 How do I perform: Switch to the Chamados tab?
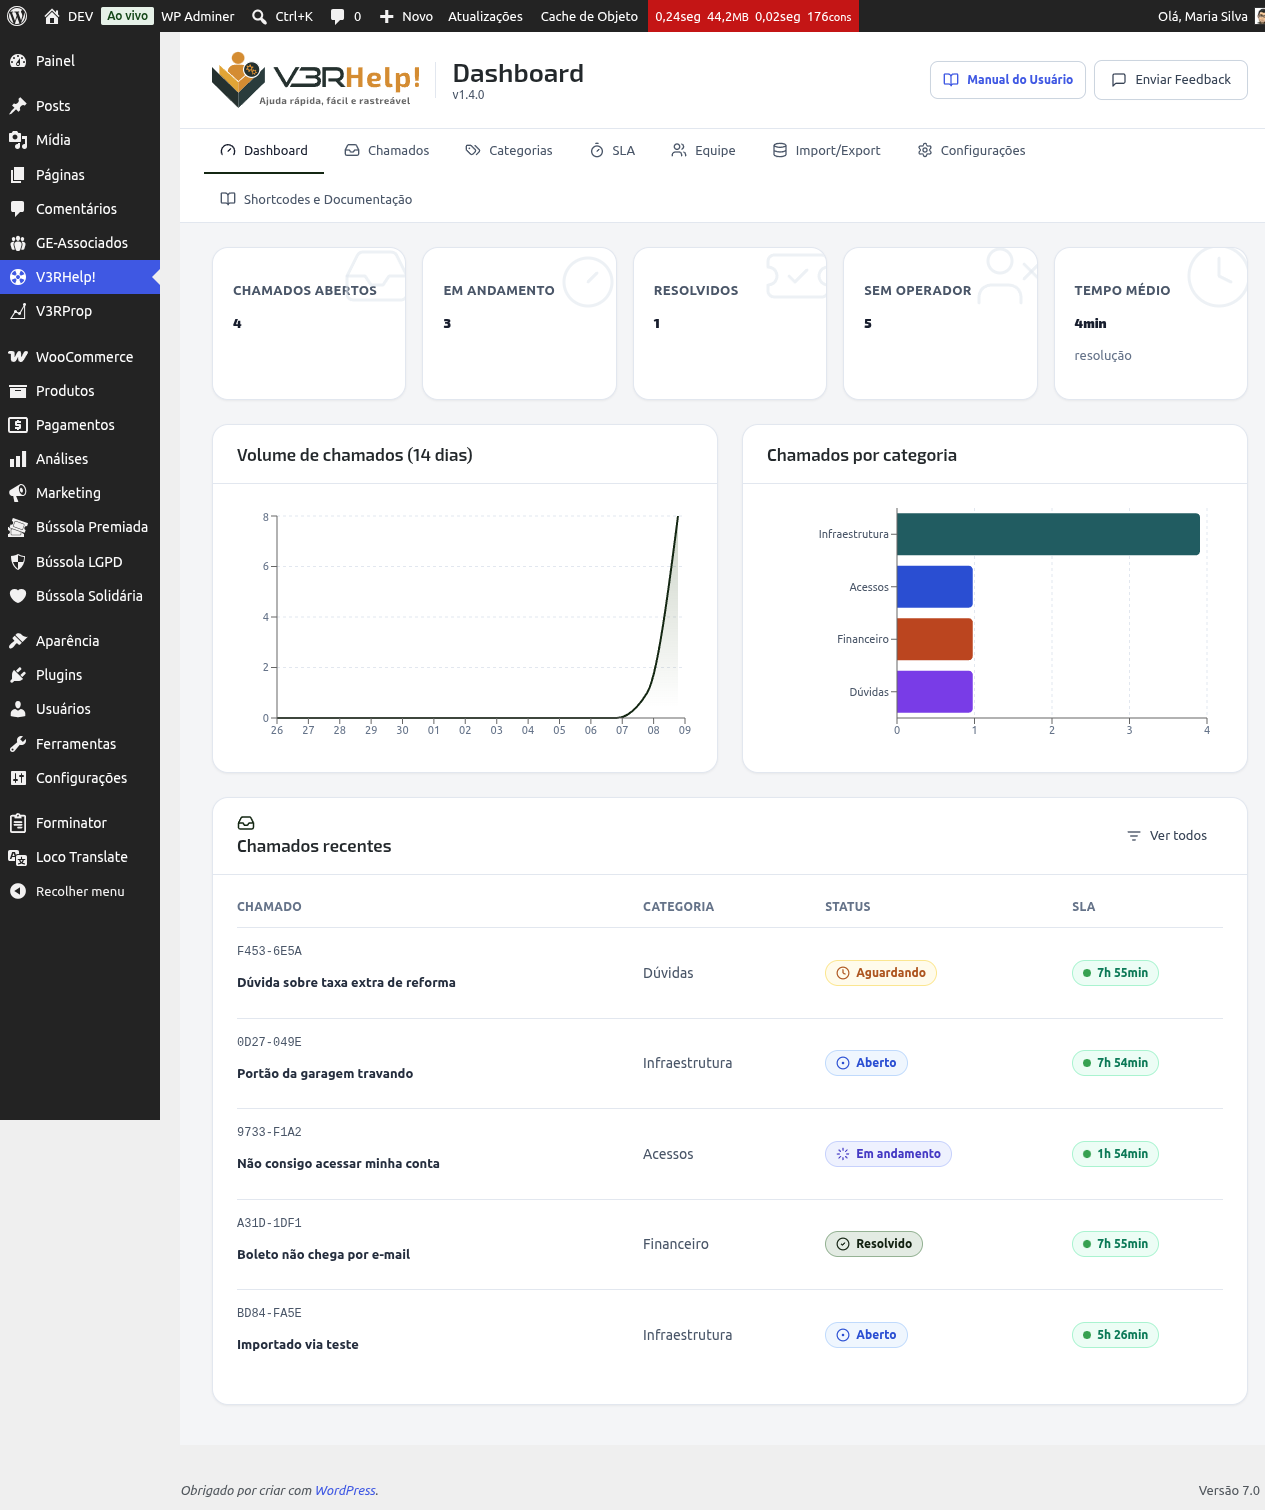click(x=387, y=150)
